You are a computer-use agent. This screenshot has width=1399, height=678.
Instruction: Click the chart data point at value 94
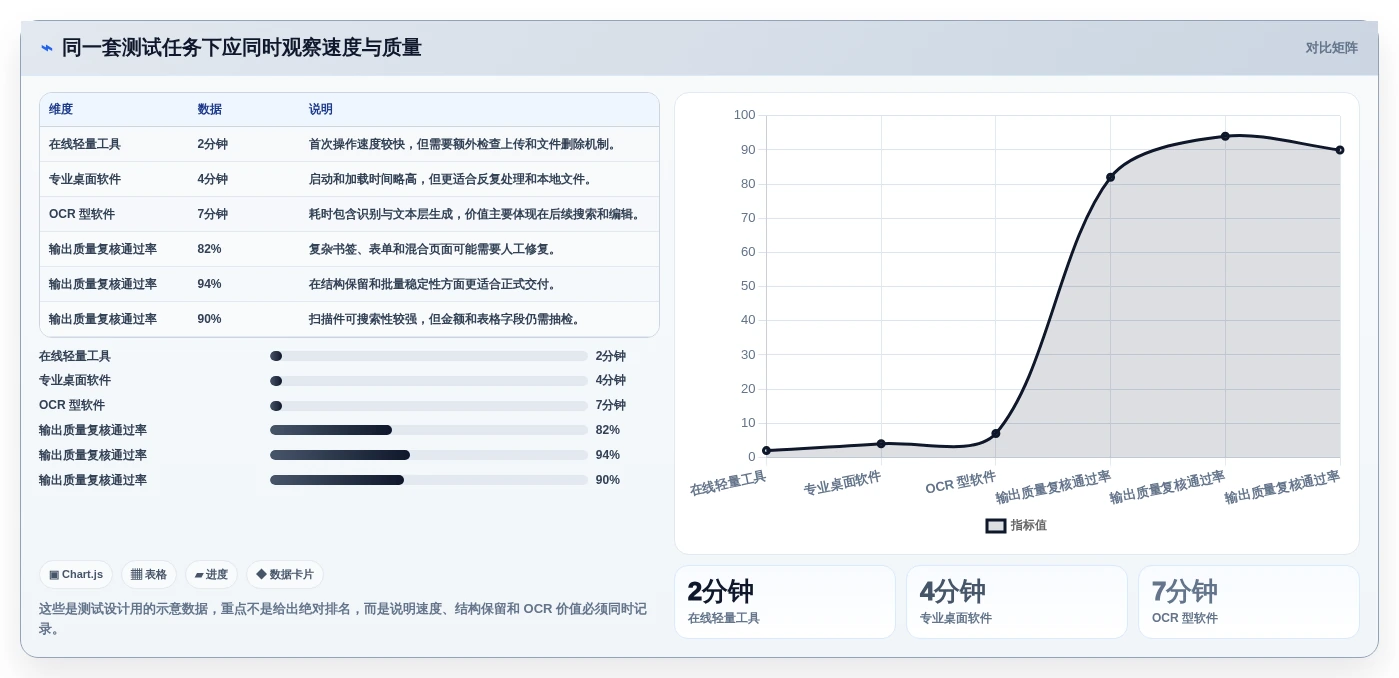[1225, 136]
